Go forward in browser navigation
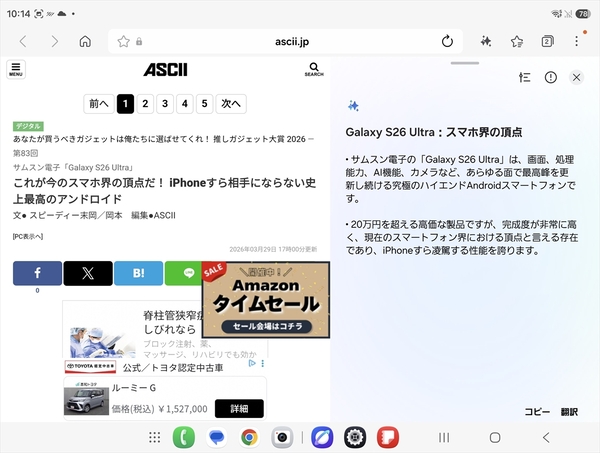Viewport: 600px width, 453px height. [x=54, y=41]
